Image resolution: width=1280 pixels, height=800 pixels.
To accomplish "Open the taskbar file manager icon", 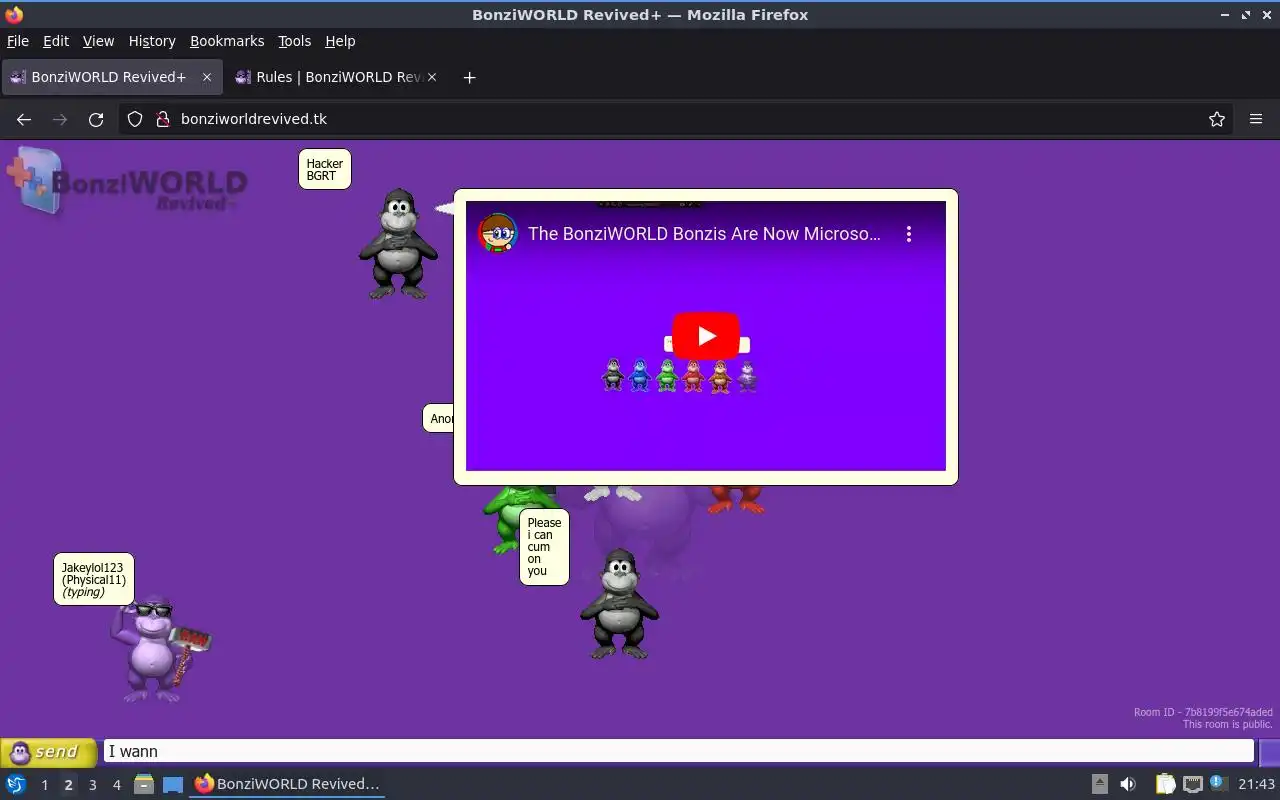I will 144,784.
